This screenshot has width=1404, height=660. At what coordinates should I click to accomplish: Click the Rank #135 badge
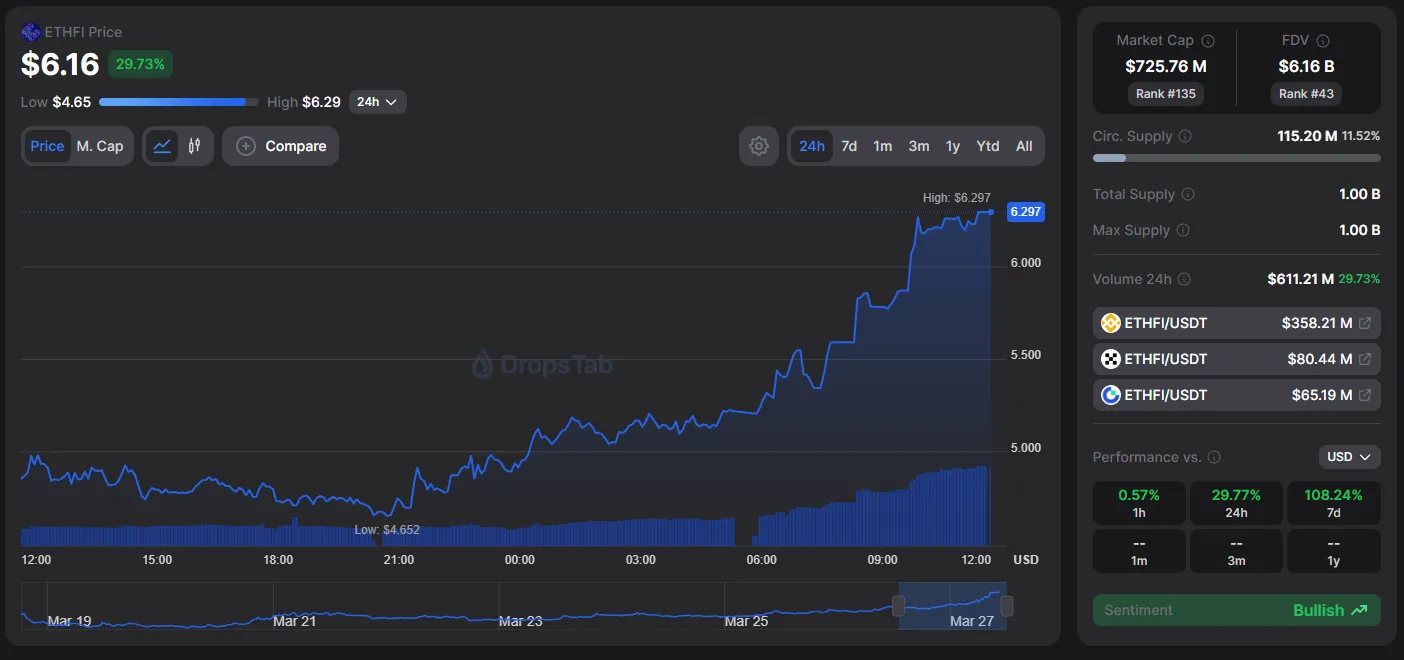click(1166, 93)
